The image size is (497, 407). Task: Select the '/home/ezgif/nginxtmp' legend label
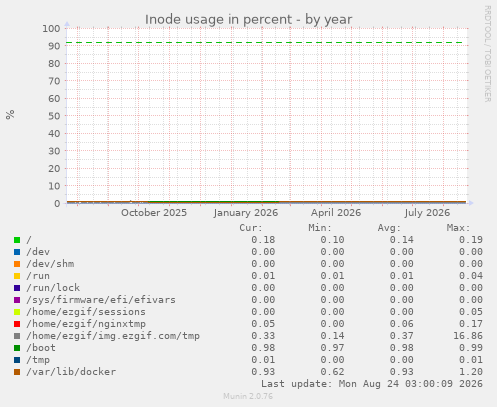click(x=86, y=324)
